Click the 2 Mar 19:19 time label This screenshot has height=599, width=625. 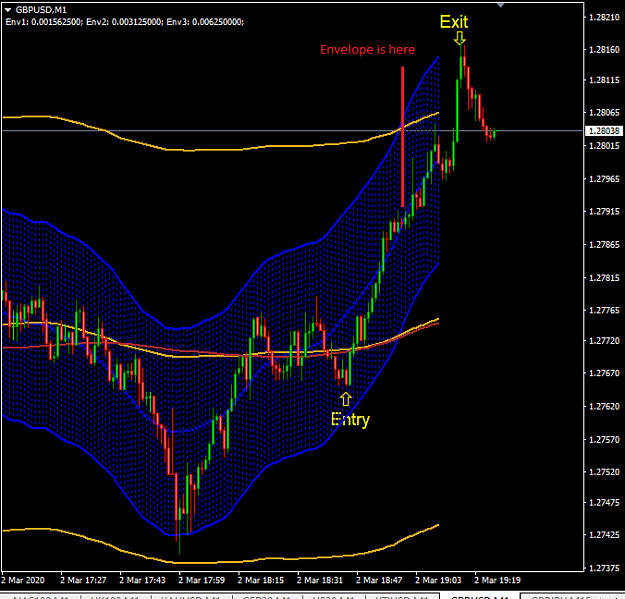pyautogui.click(x=497, y=580)
